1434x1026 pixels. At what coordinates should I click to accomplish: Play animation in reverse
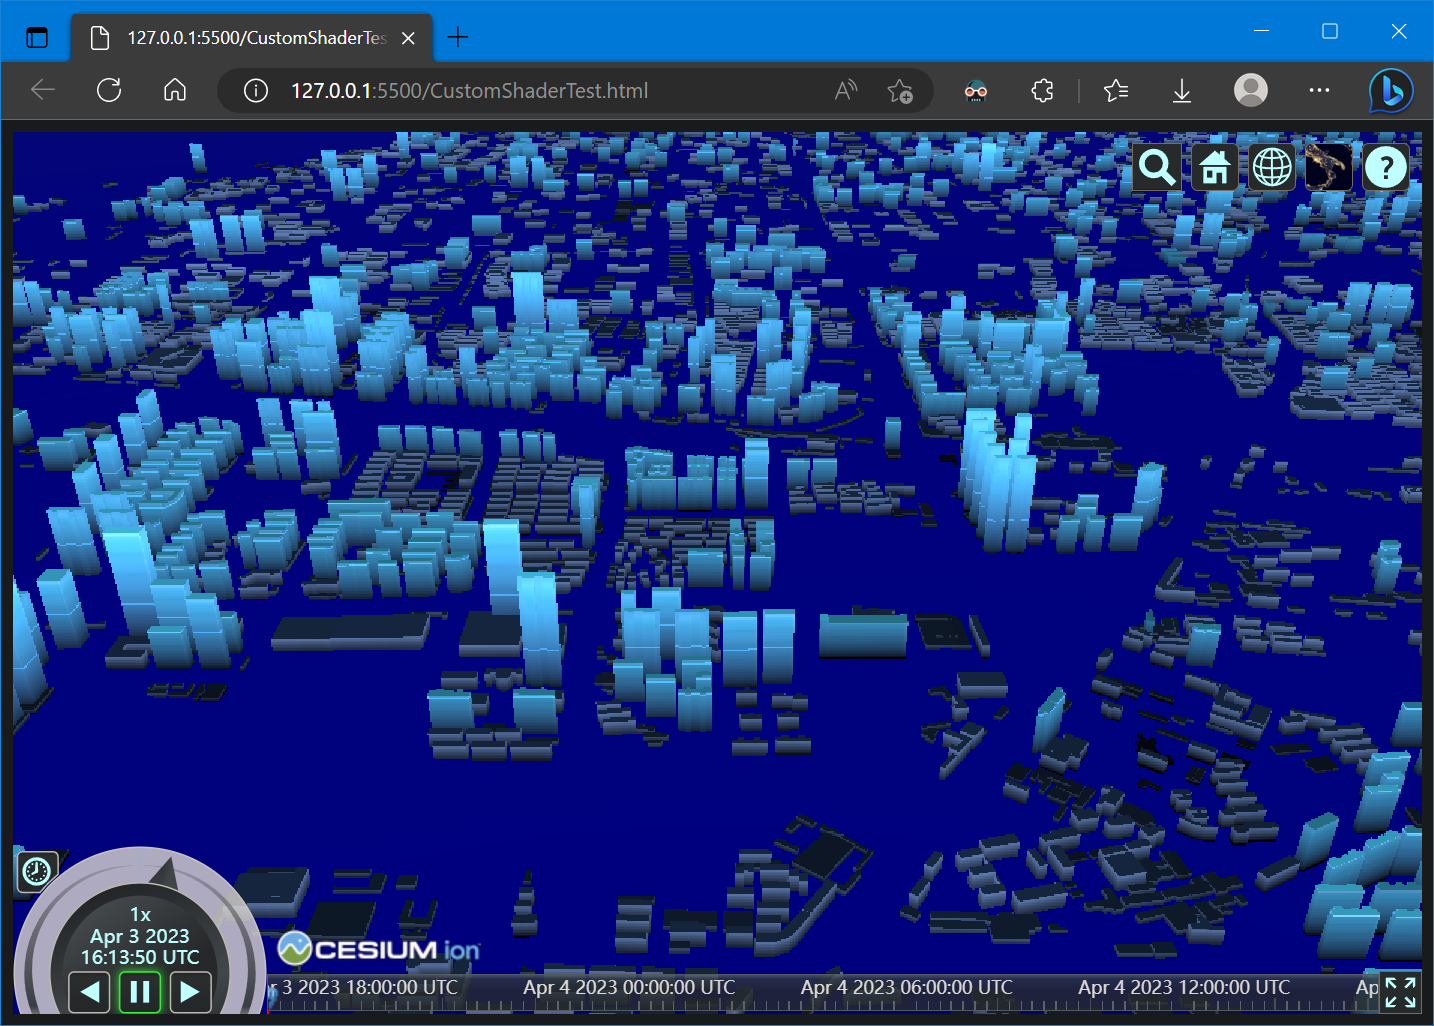[x=90, y=992]
